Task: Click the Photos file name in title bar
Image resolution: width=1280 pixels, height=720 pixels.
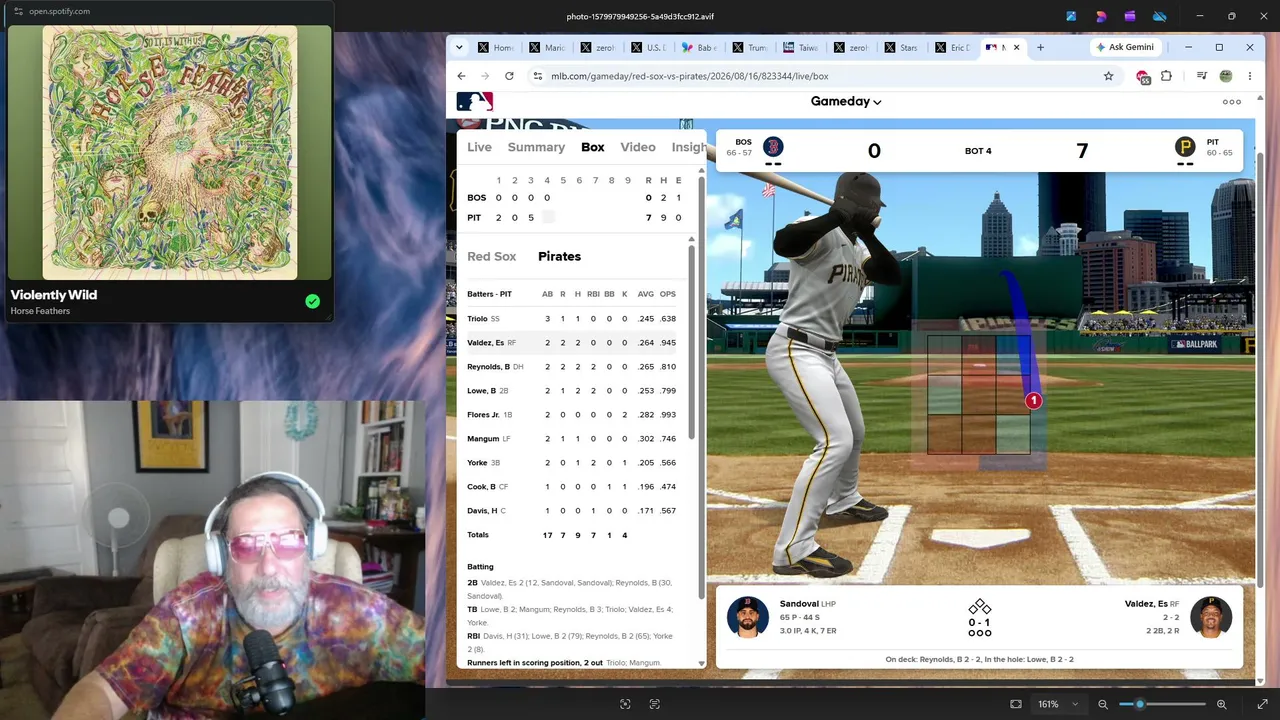Action: [640, 16]
